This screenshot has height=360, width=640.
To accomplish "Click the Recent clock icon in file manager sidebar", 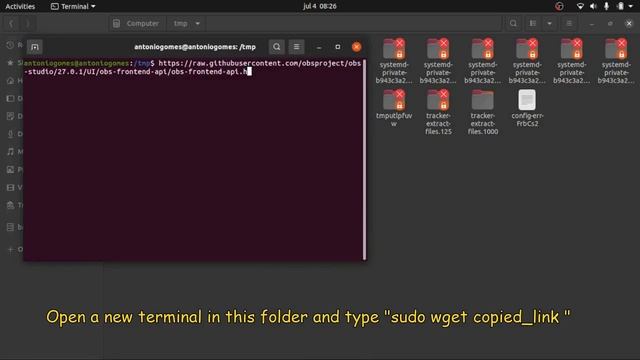I will click(10, 45).
